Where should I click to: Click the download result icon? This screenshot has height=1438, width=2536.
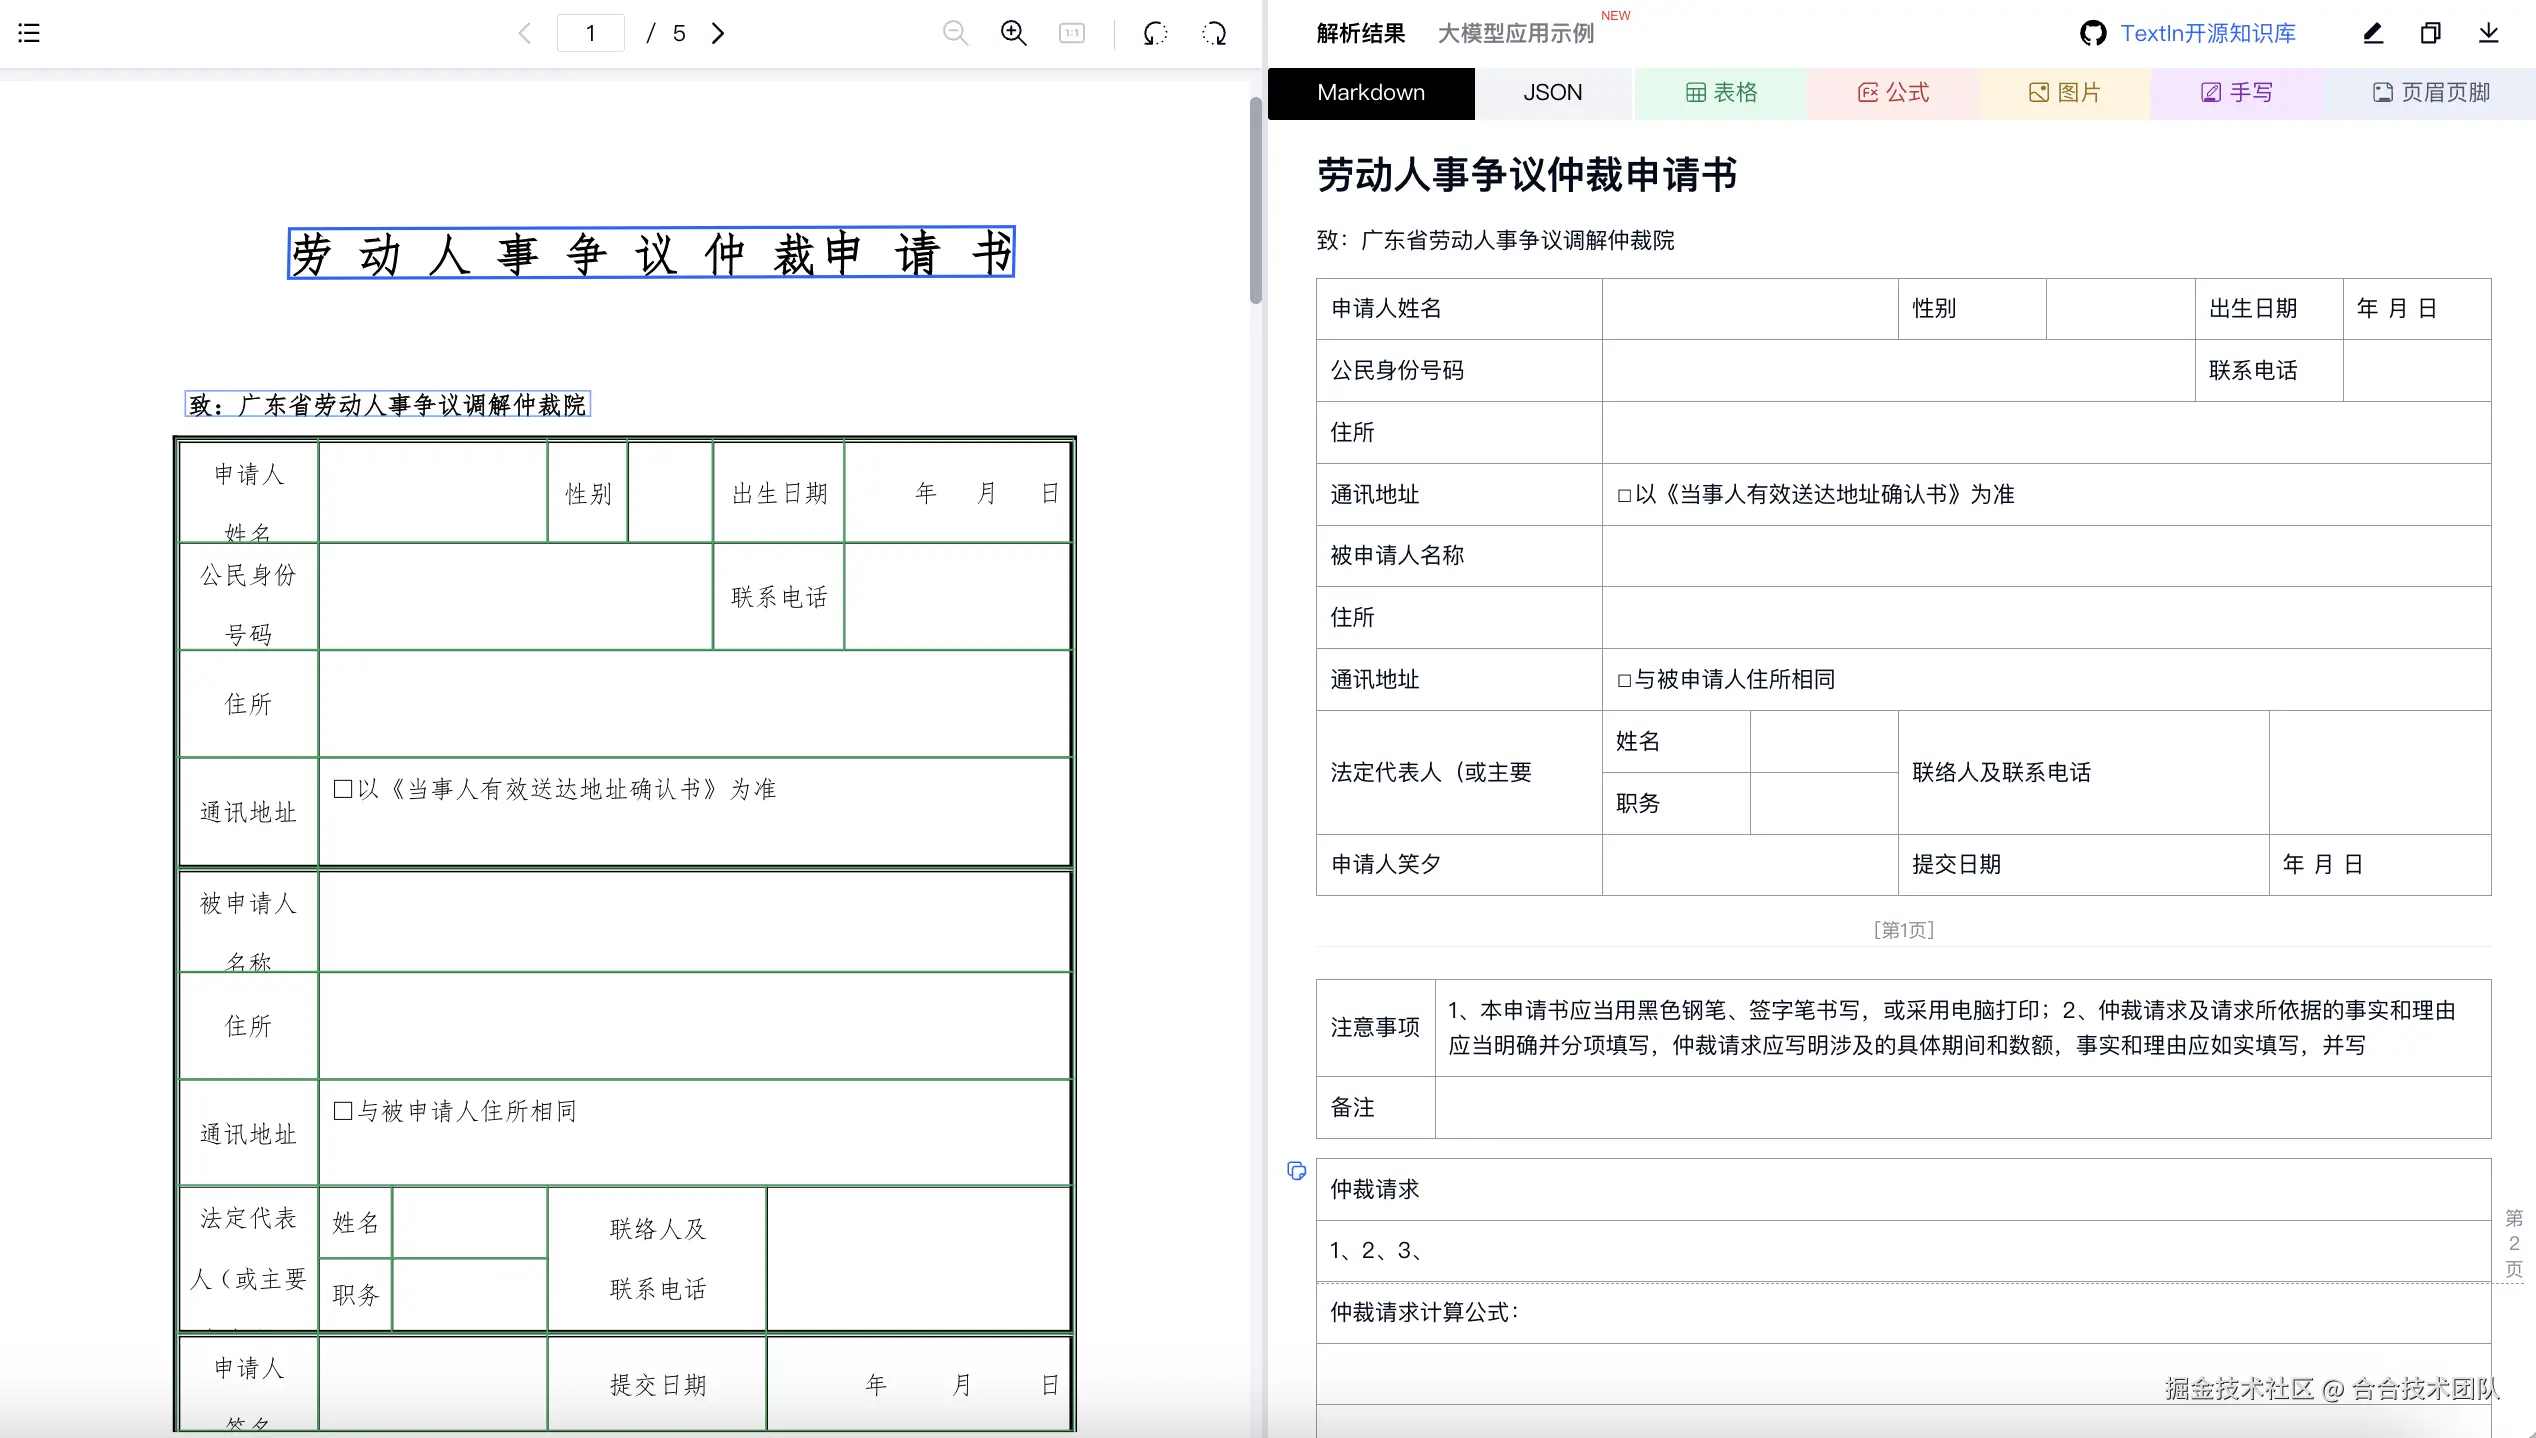click(2488, 33)
